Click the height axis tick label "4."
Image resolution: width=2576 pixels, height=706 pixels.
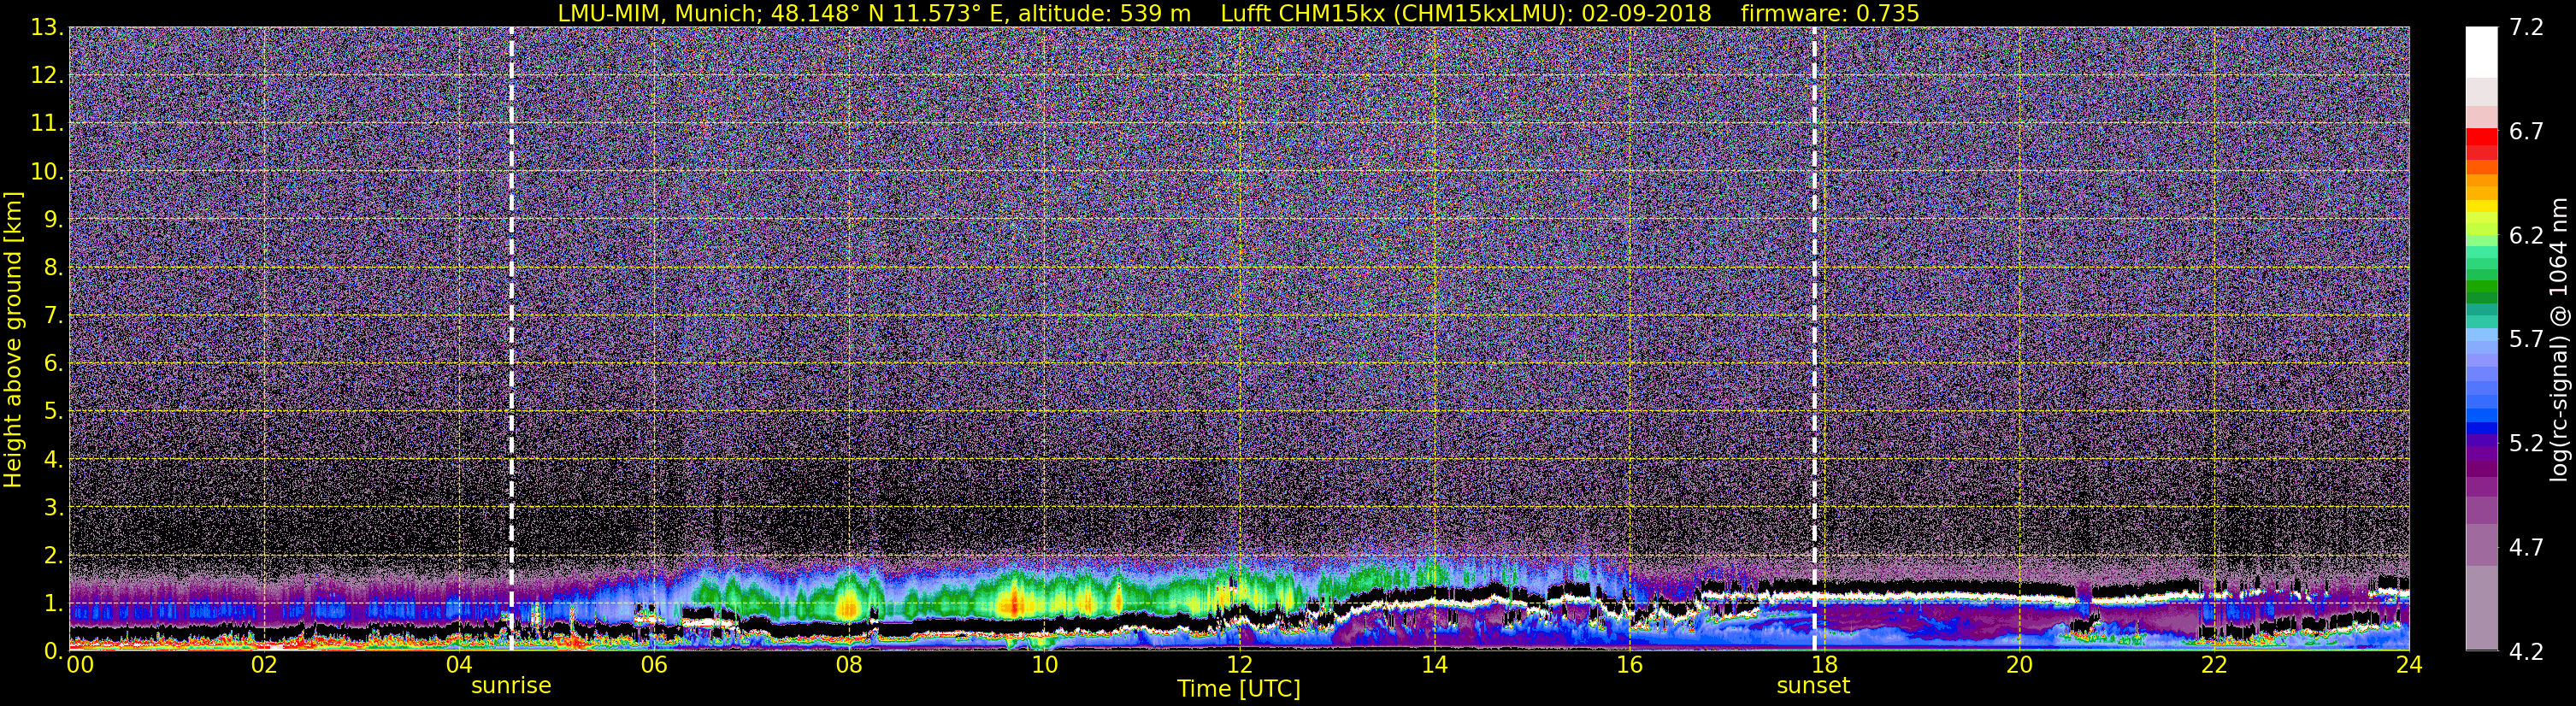coord(53,460)
